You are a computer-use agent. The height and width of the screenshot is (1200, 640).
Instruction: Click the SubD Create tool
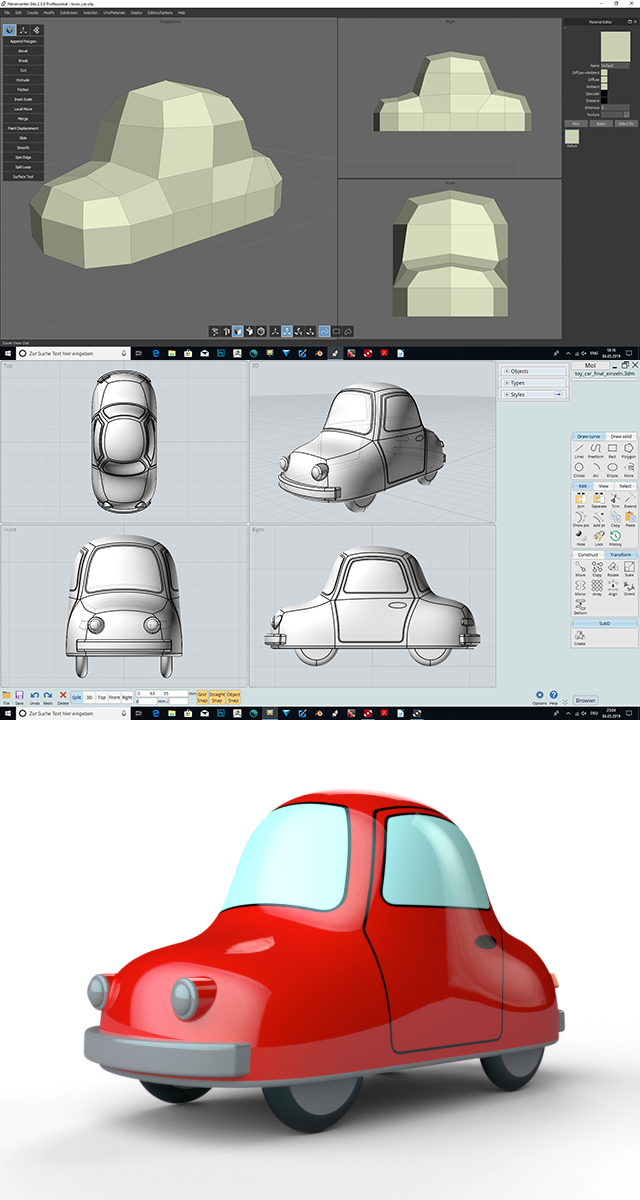click(x=579, y=638)
